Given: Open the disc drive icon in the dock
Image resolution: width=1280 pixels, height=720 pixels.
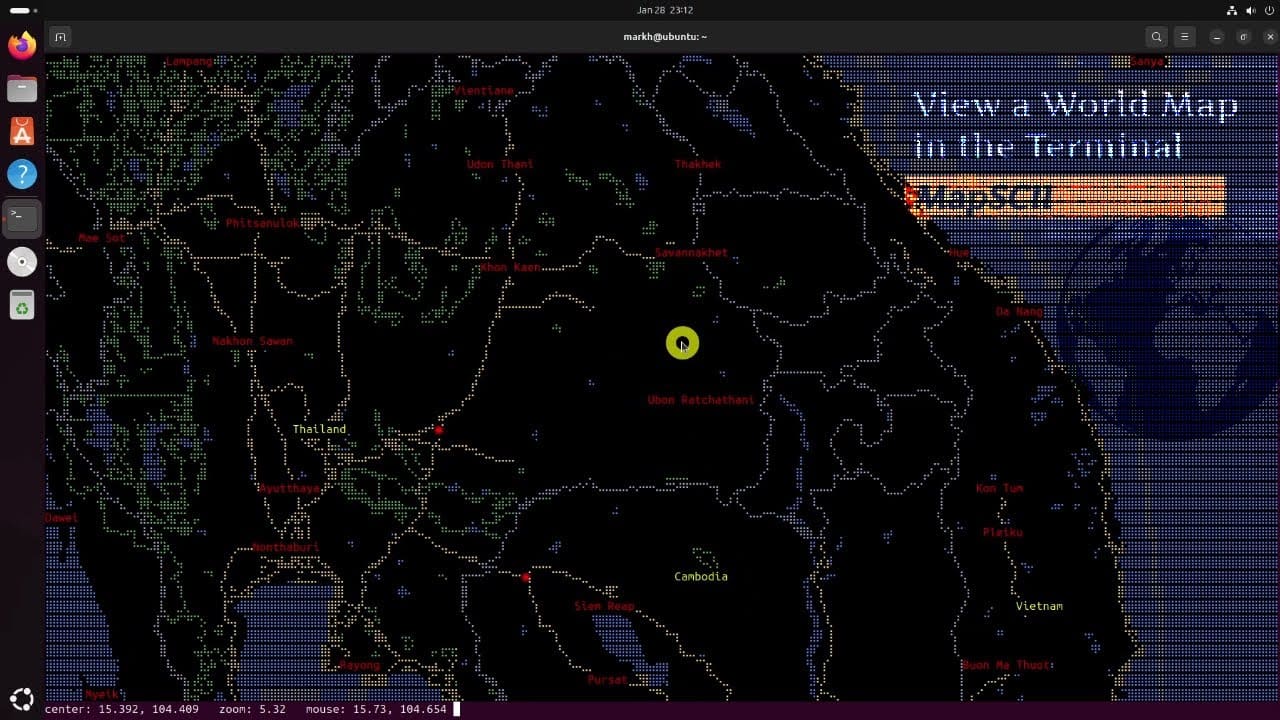Looking at the screenshot, I should [22, 262].
